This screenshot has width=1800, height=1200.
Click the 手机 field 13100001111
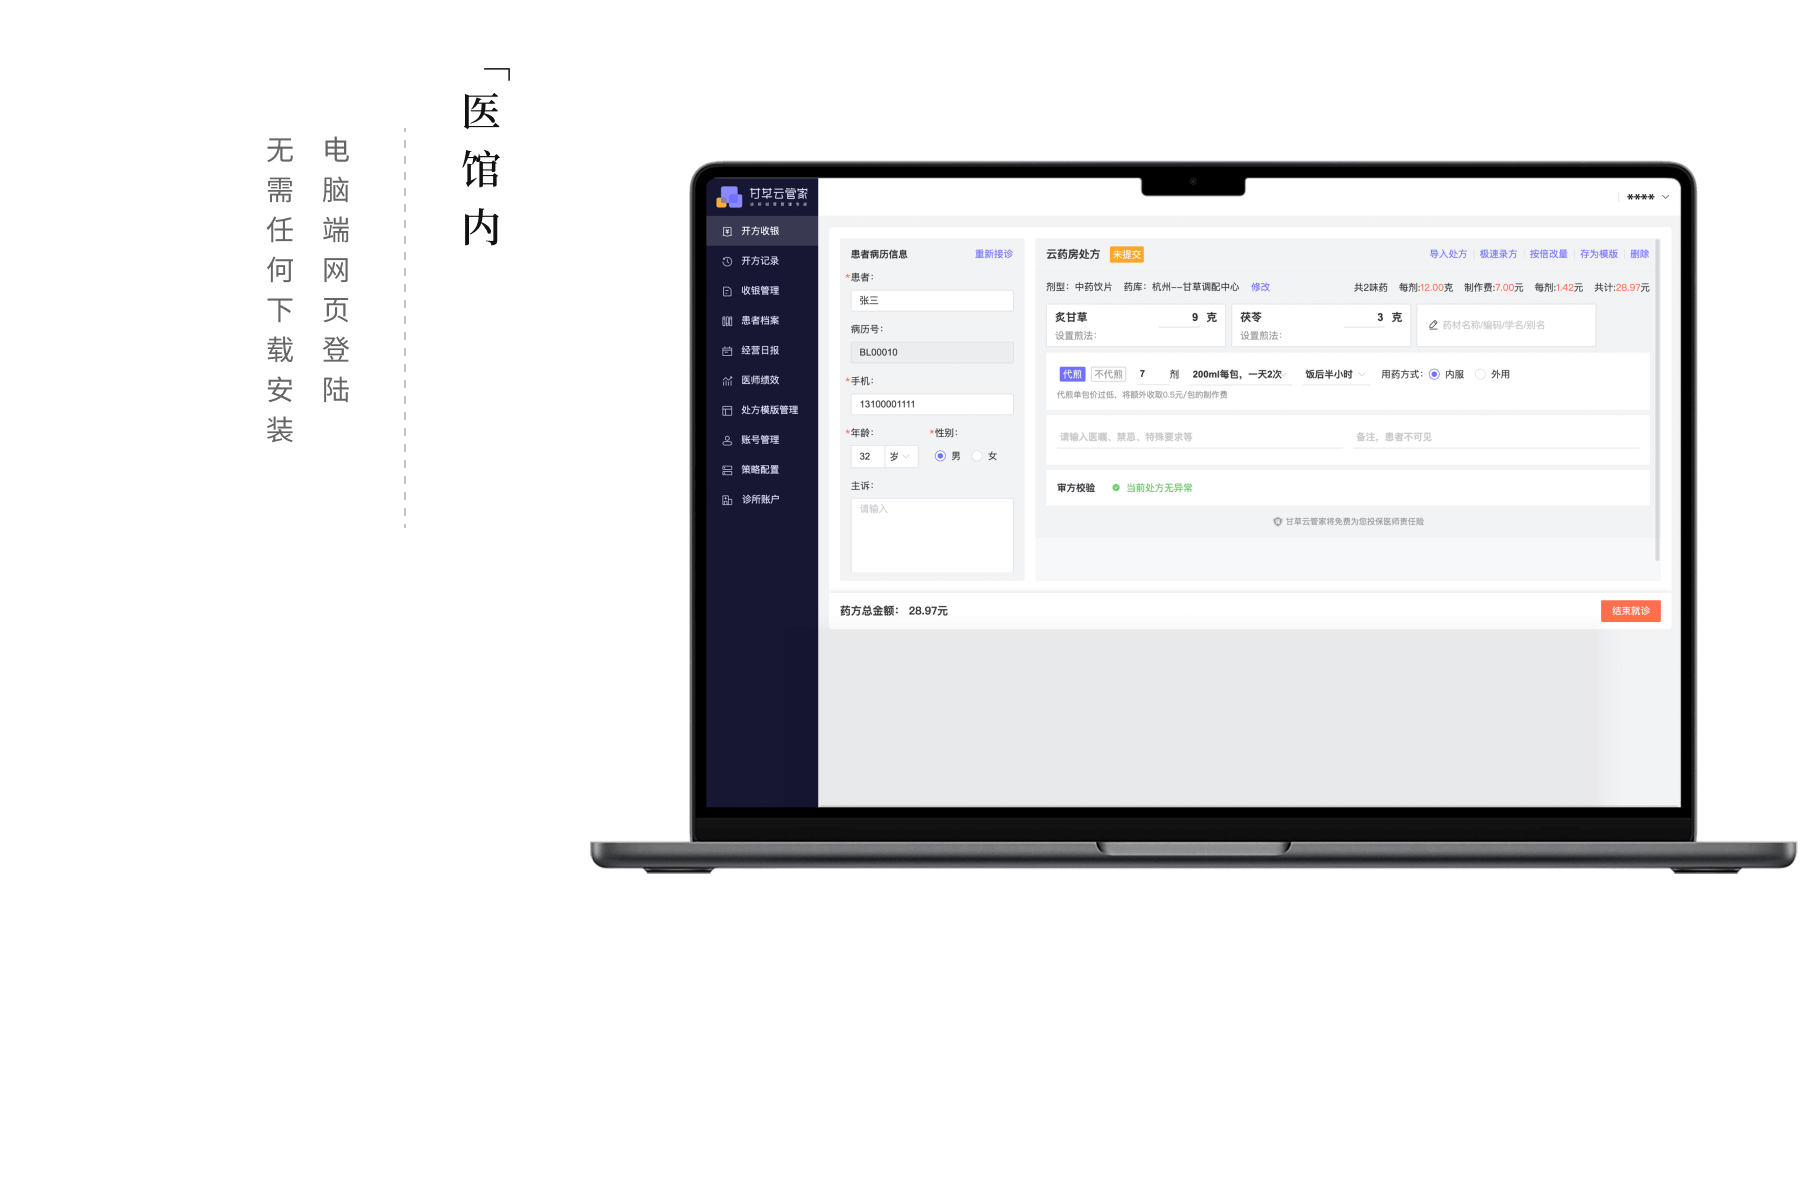pyautogui.click(x=932, y=404)
